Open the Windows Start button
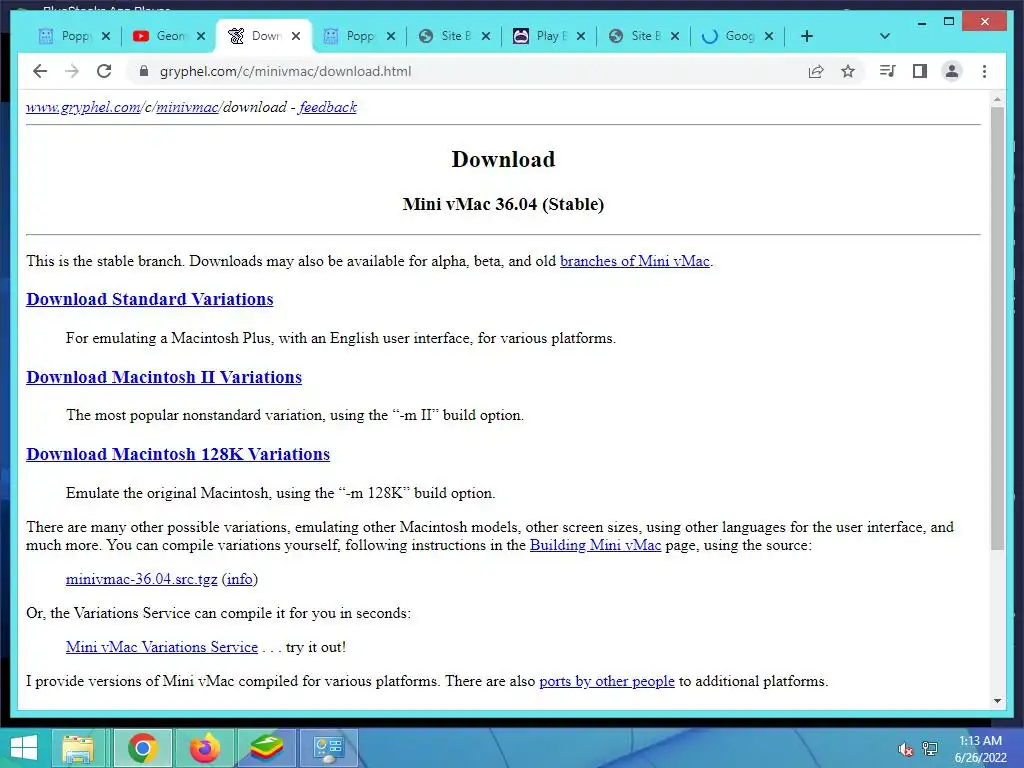 pos(24,748)
